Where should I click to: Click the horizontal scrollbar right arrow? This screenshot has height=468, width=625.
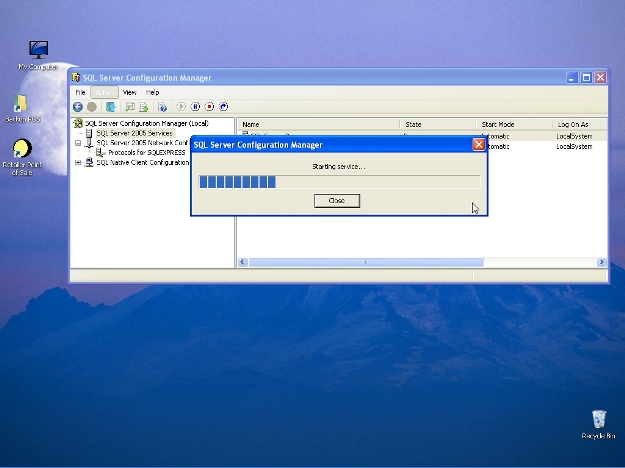click(601, 262)
